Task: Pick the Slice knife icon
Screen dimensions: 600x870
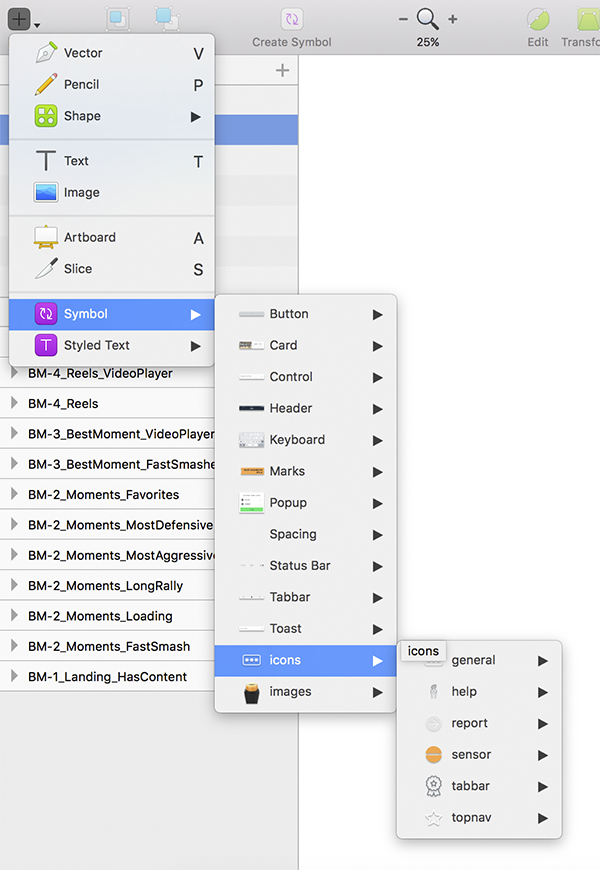Action: 46,269
